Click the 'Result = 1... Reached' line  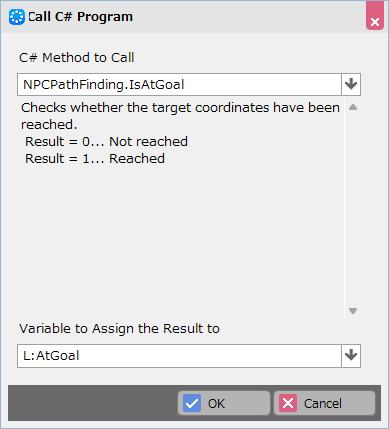(95, 158)
